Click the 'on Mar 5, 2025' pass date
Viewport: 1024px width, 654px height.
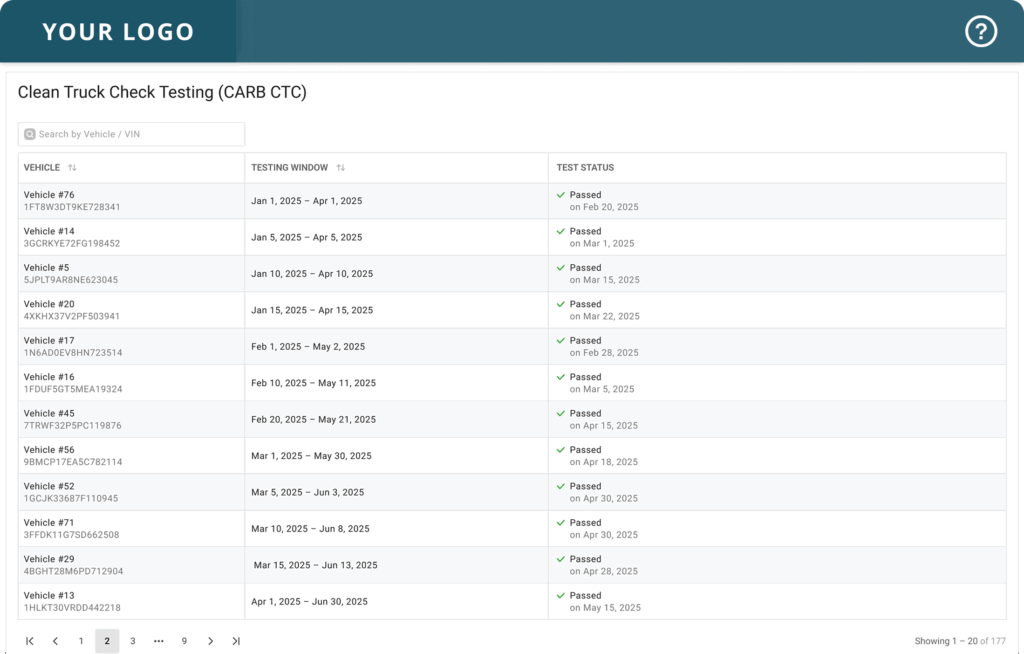(601, 389)
